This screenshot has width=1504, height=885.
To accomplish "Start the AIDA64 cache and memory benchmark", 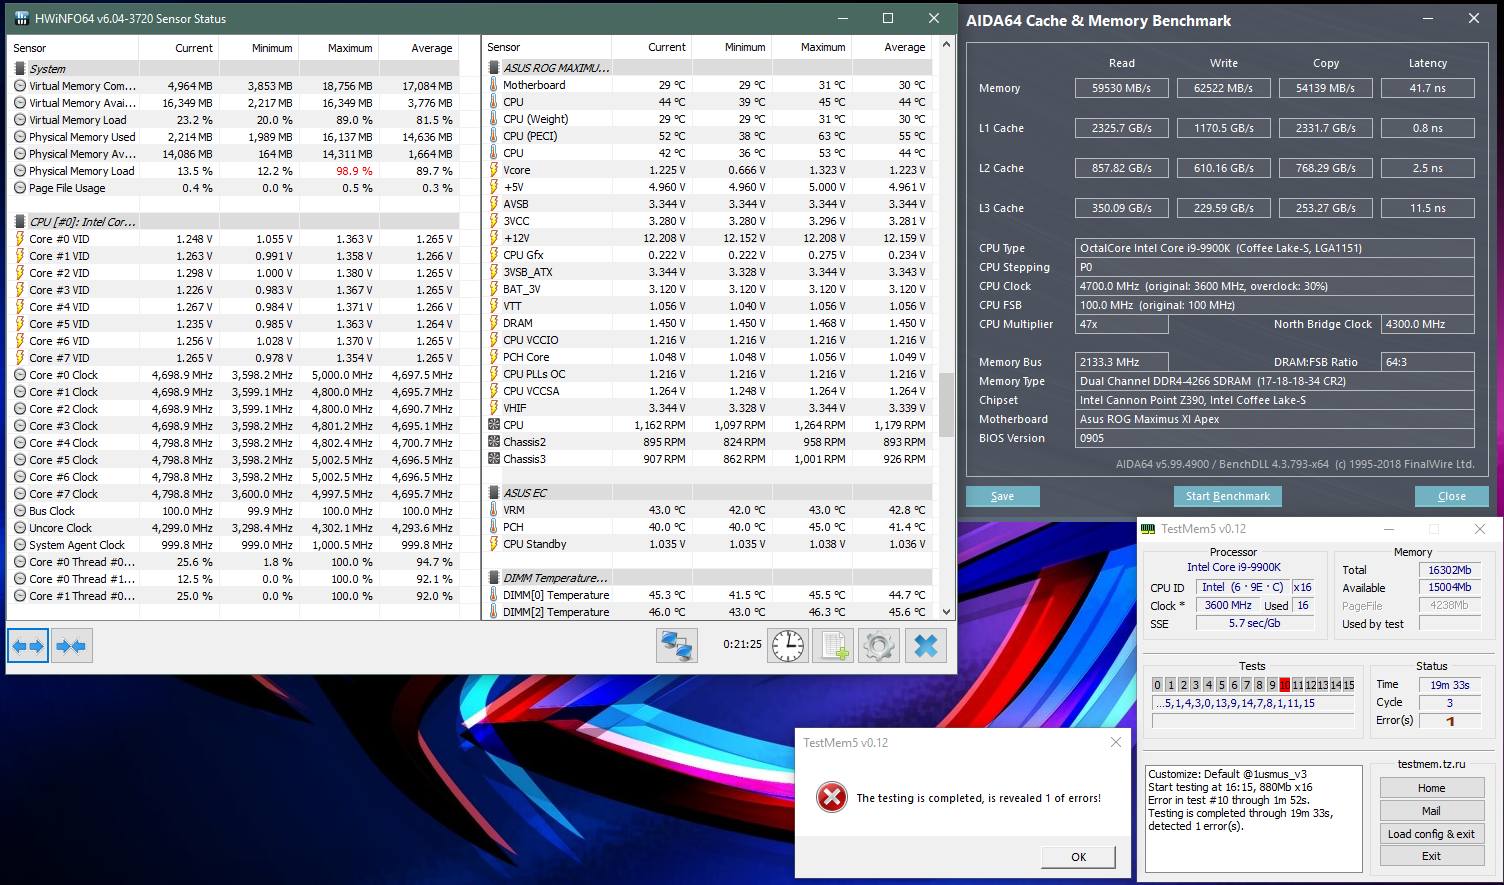I will (x=1227, y=496).
